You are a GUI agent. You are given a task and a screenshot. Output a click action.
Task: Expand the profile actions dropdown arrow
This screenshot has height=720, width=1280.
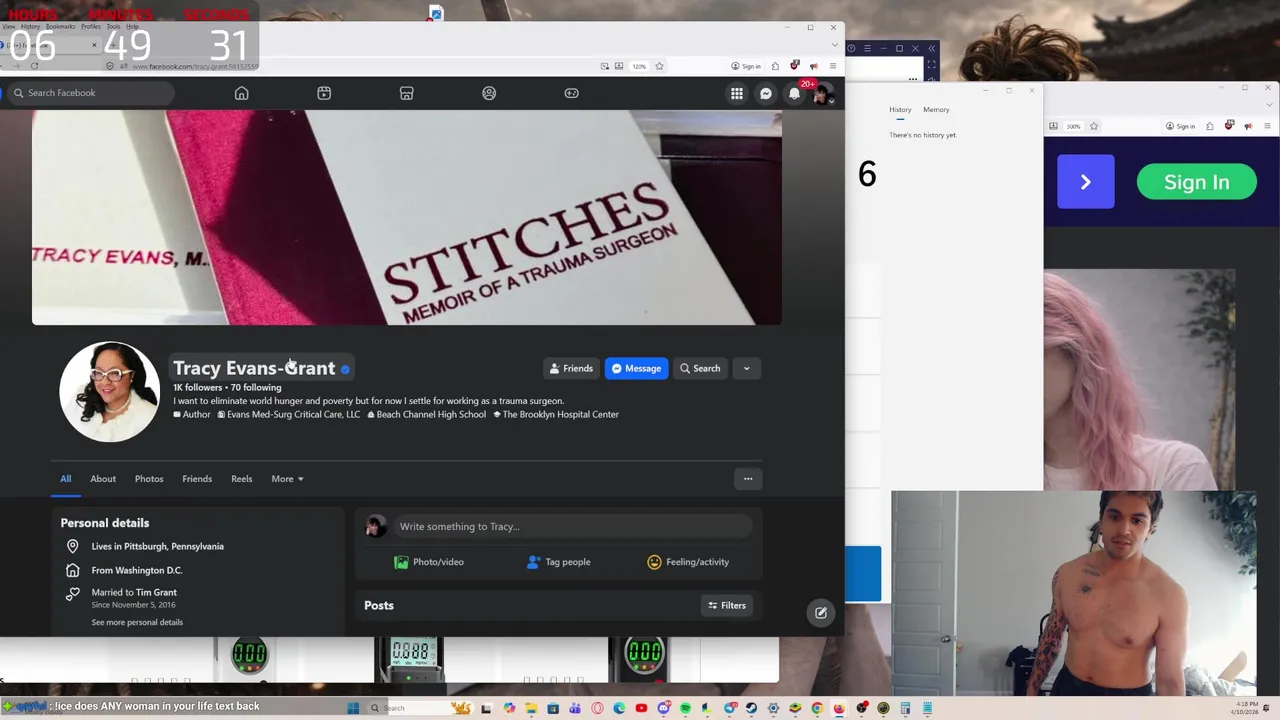point(746,369)
